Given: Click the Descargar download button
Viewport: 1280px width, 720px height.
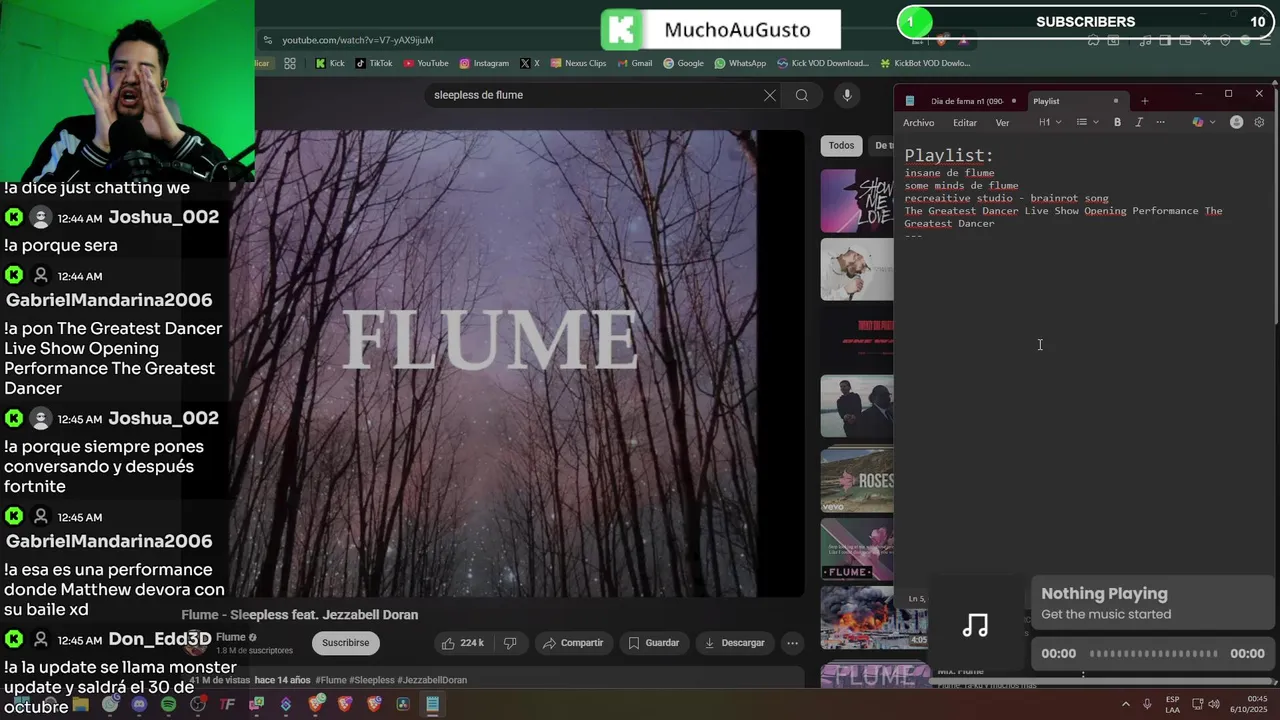Looking at the screenshot, I should [735, 643].
